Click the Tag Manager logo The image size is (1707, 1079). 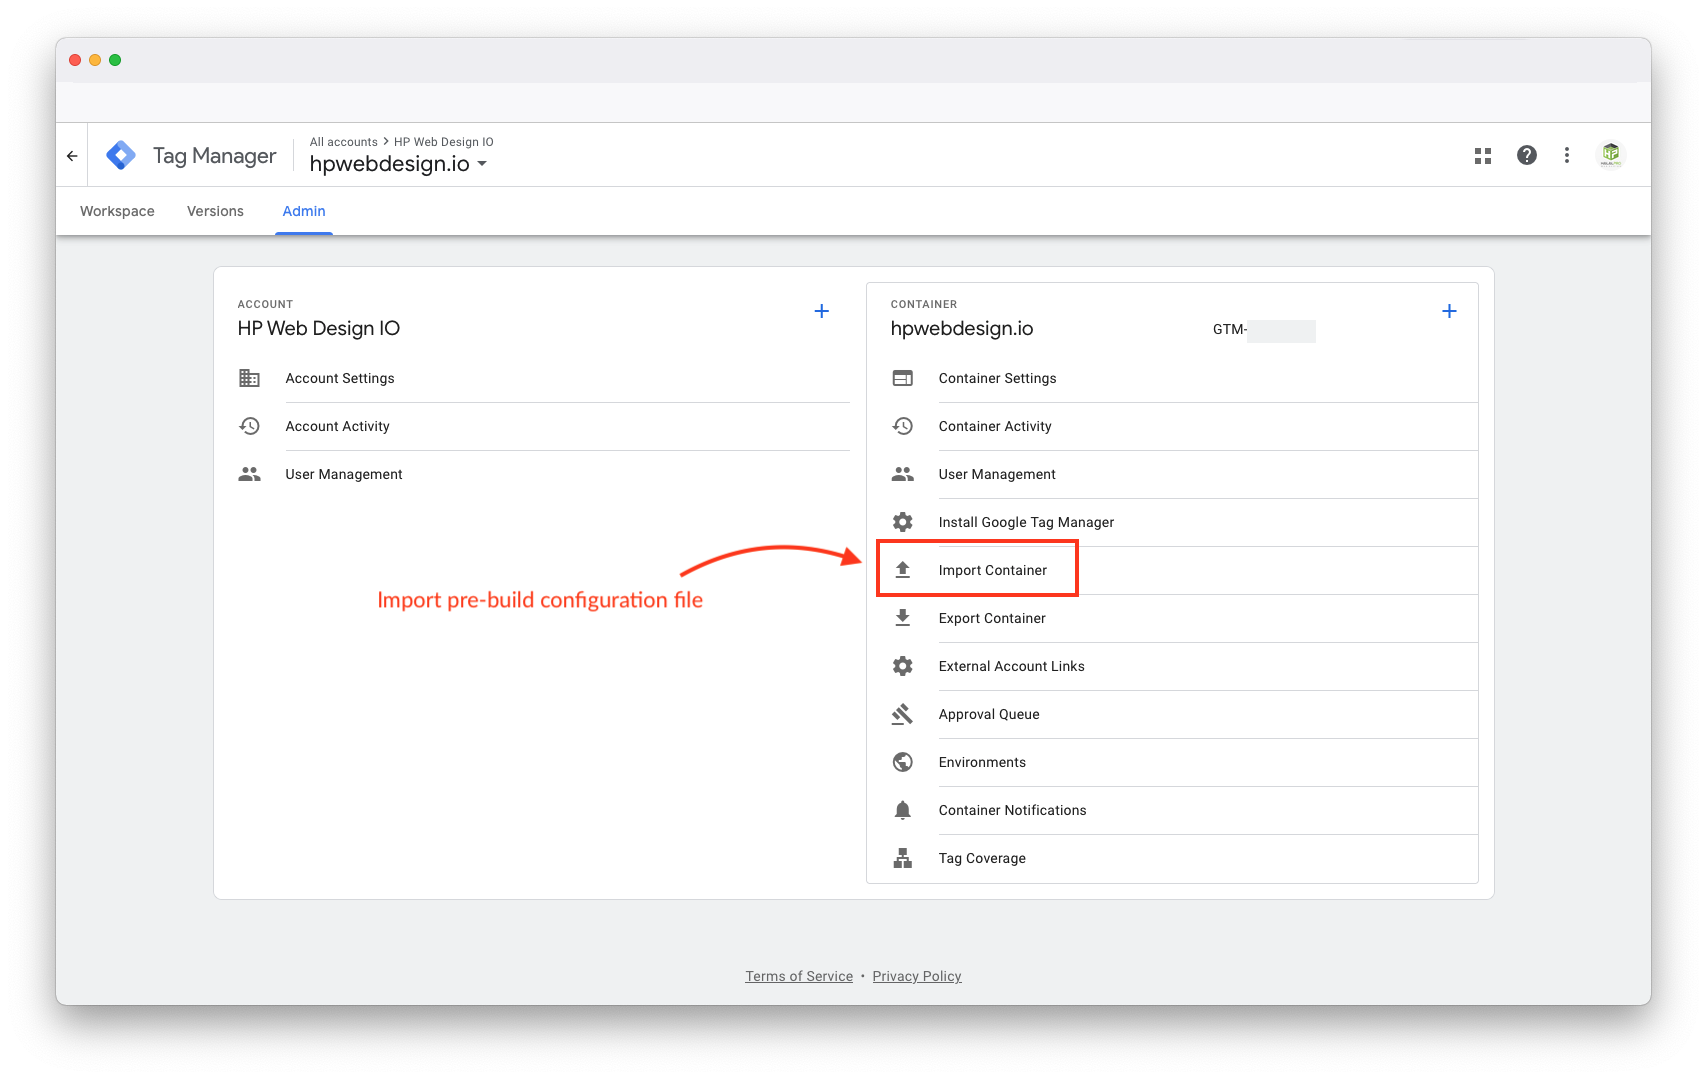coord(121,155)
